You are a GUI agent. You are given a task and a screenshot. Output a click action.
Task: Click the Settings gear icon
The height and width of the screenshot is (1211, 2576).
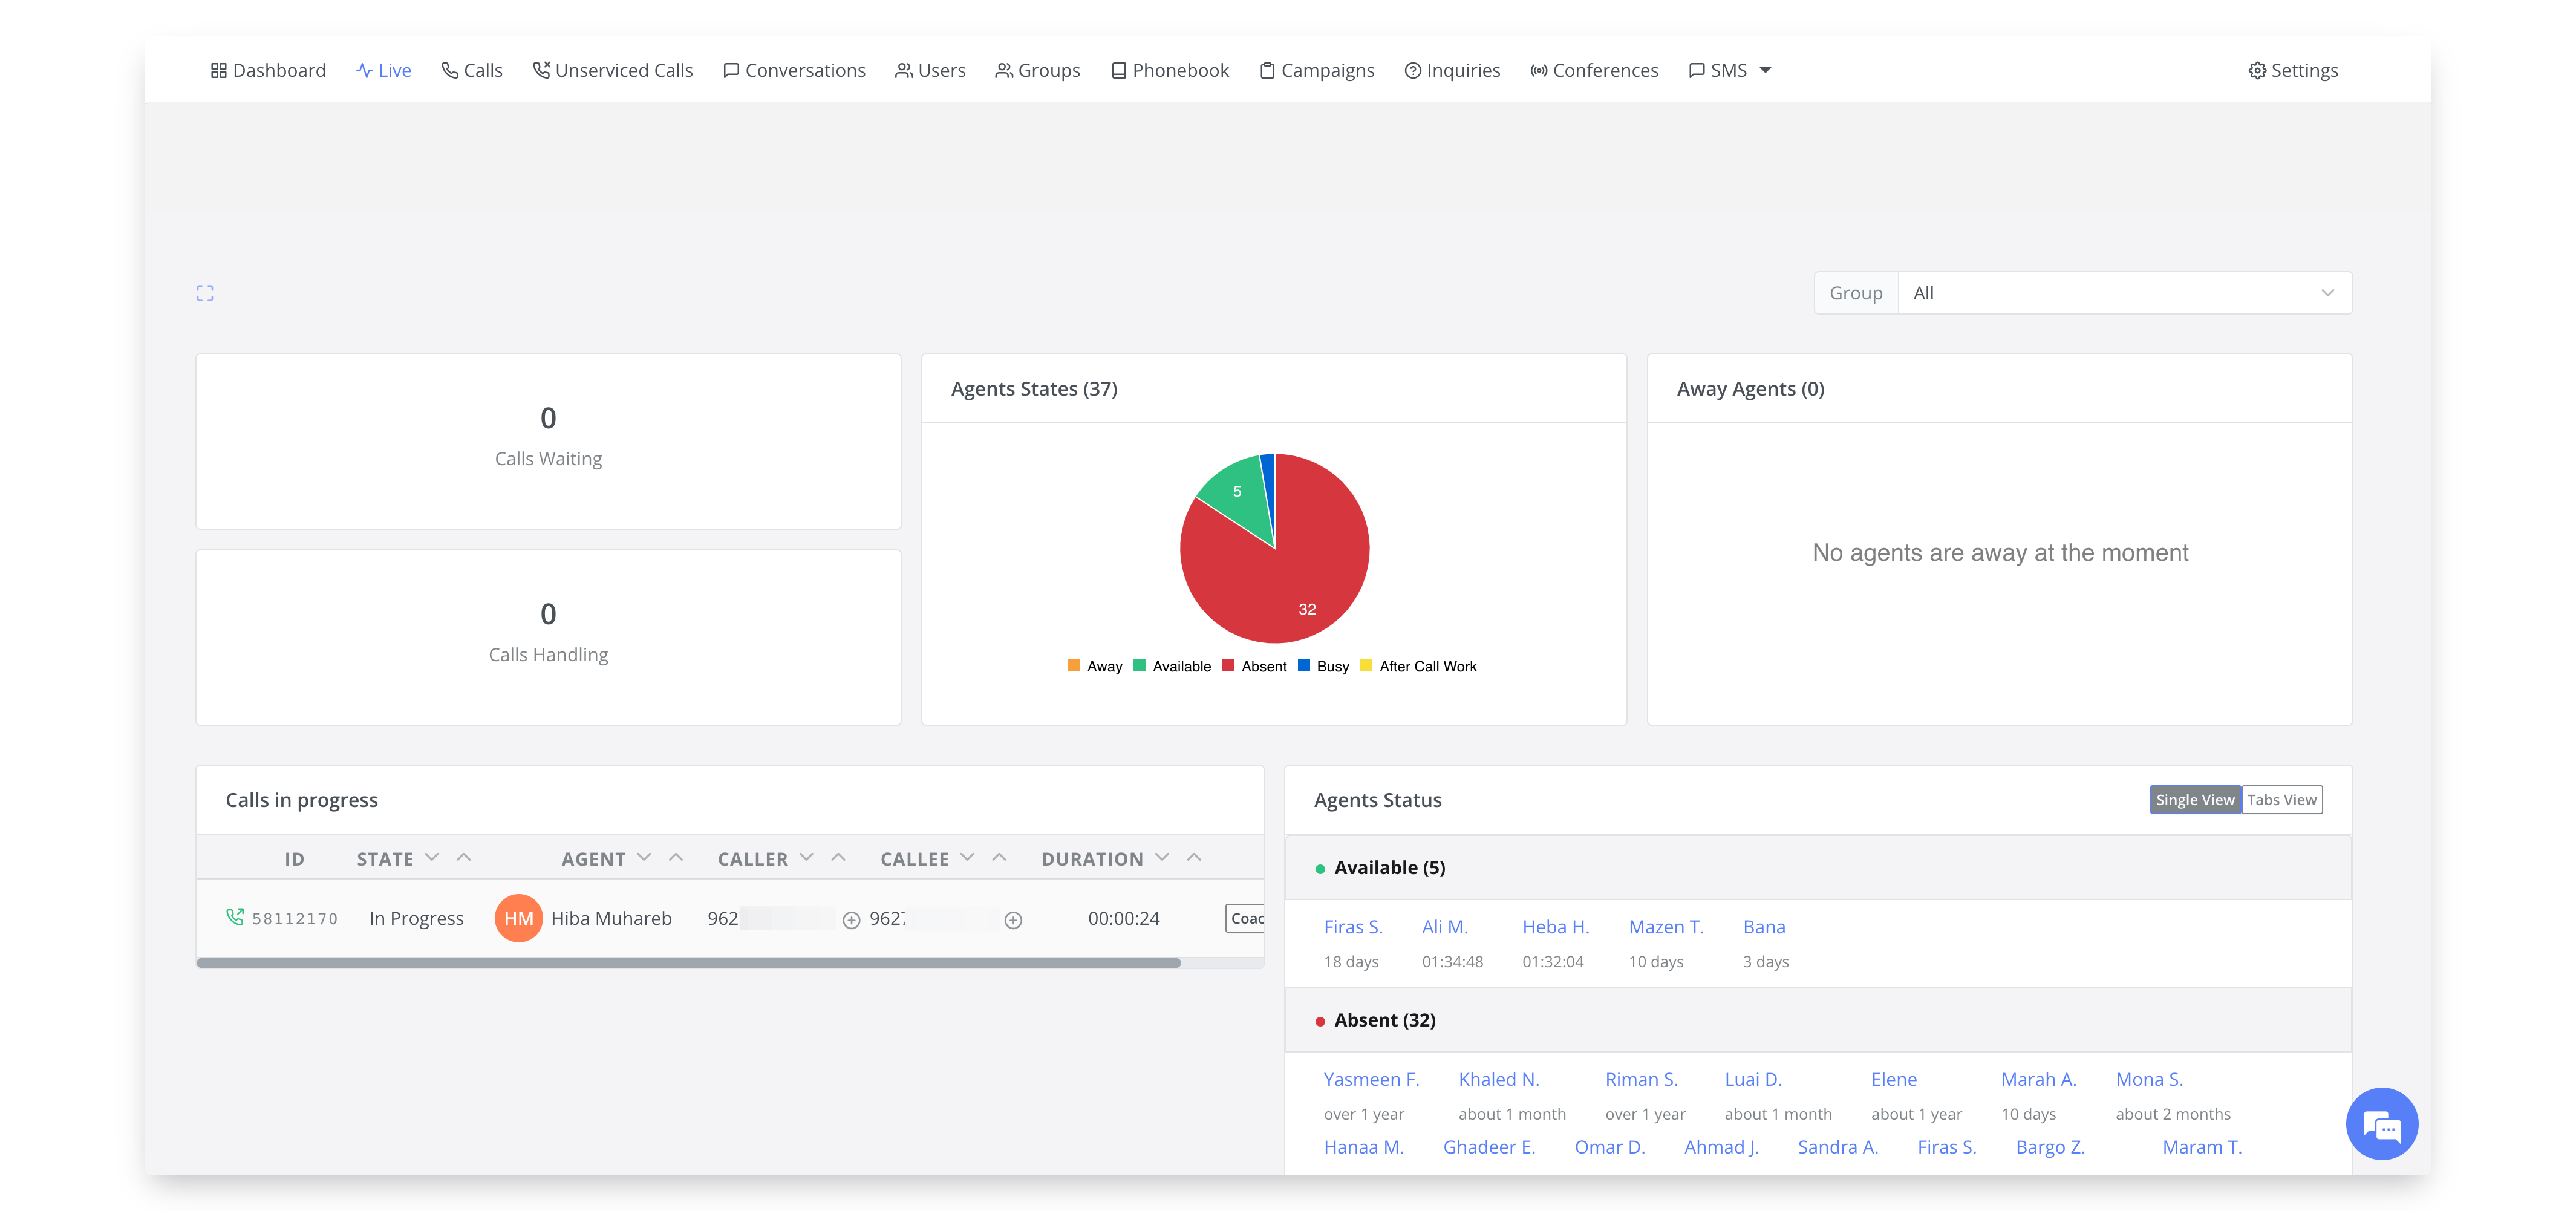pyautogui.click(x=2257, y=70)
